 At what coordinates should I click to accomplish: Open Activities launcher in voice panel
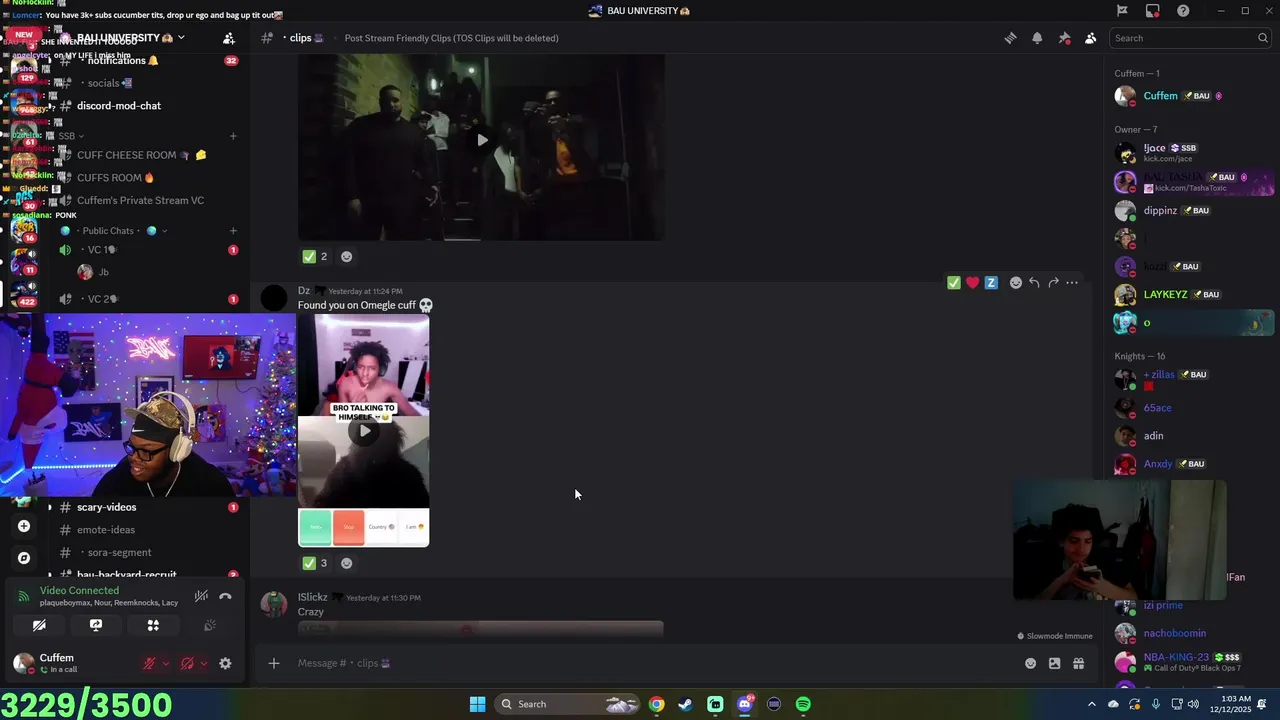click(153, 625)
